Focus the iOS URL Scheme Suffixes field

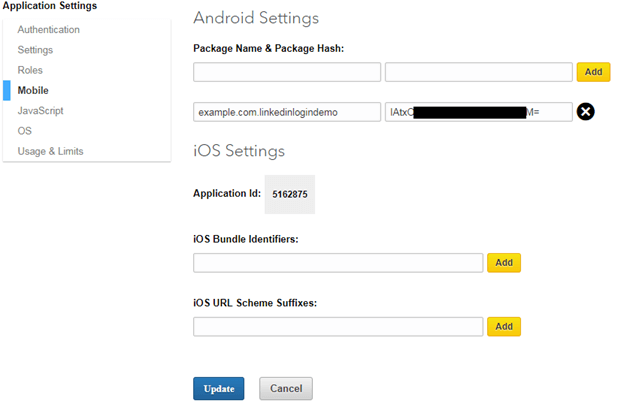tap(338, 327)
